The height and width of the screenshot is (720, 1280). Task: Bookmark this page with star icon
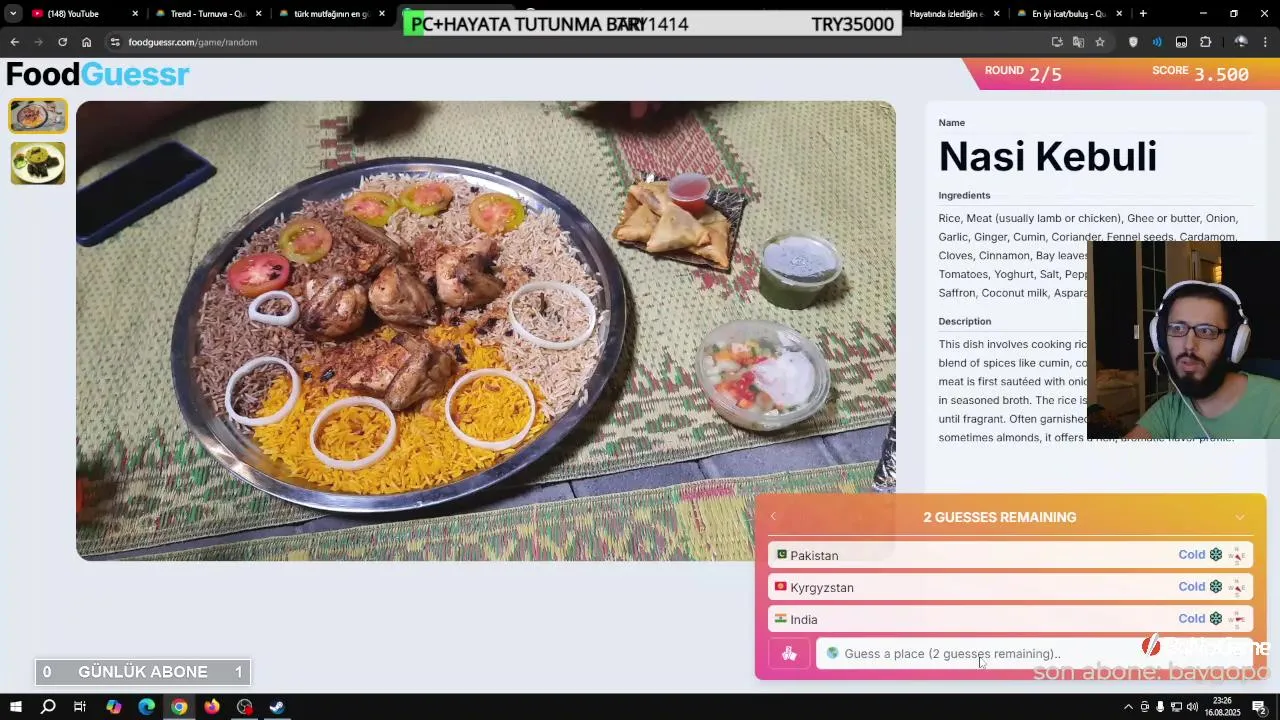(x=1100, y=42)
